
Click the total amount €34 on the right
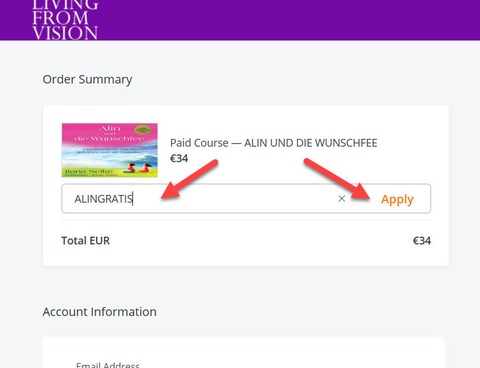[x=422, y=241]
